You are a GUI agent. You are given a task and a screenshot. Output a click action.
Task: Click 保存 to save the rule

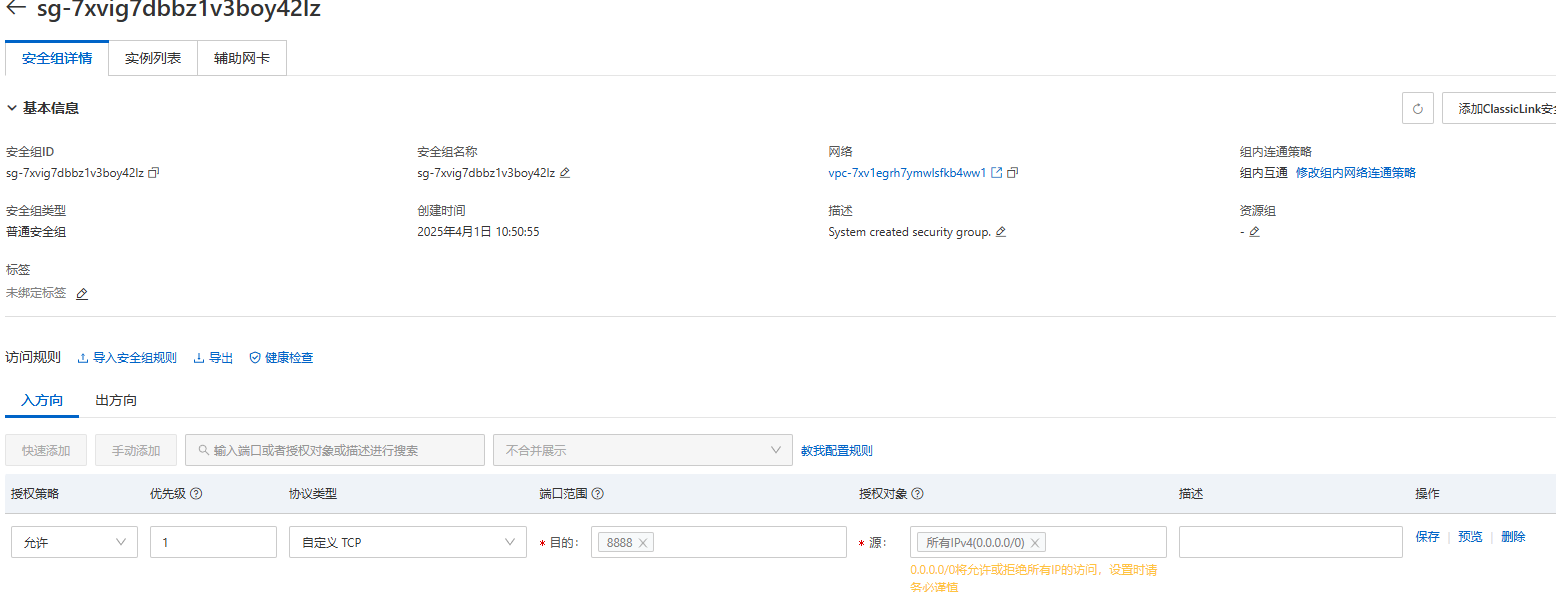pyautogui.click(x=1427, y=537)
